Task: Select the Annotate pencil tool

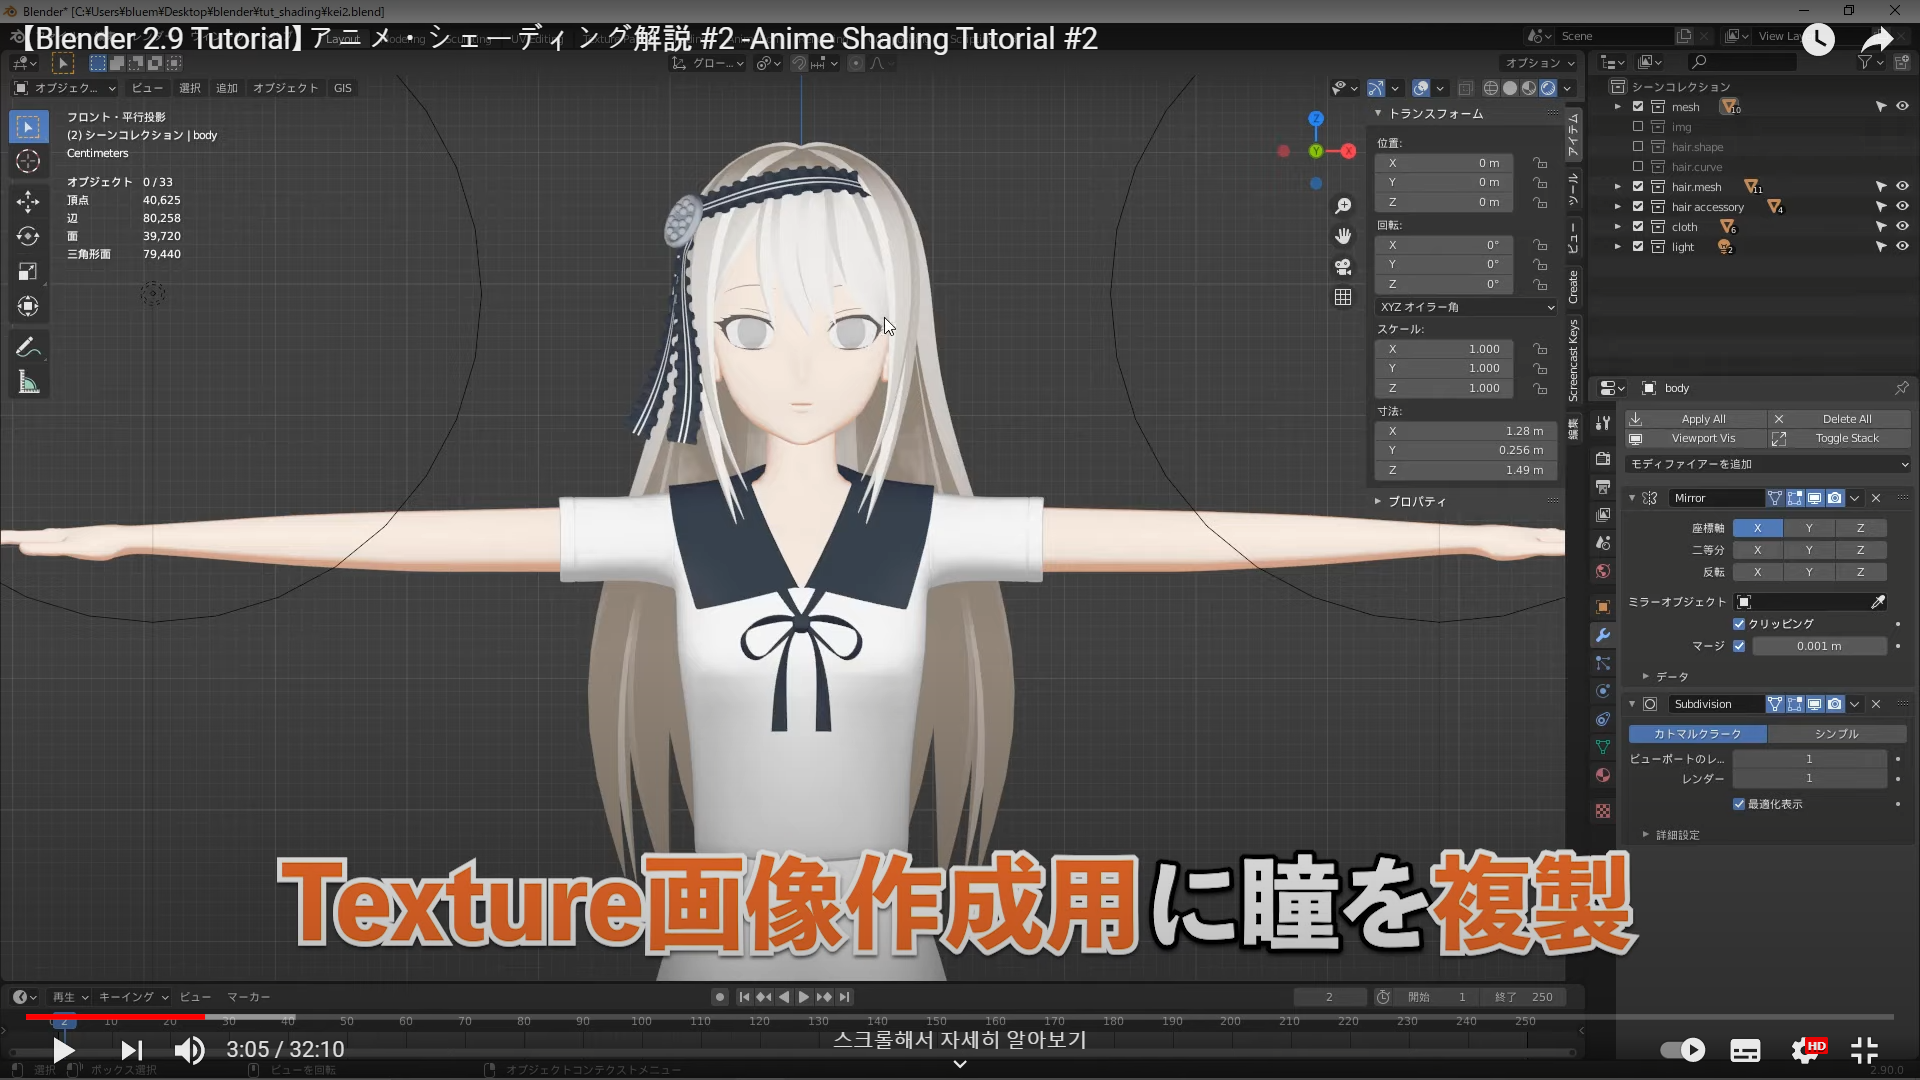Action: [28, 347]
